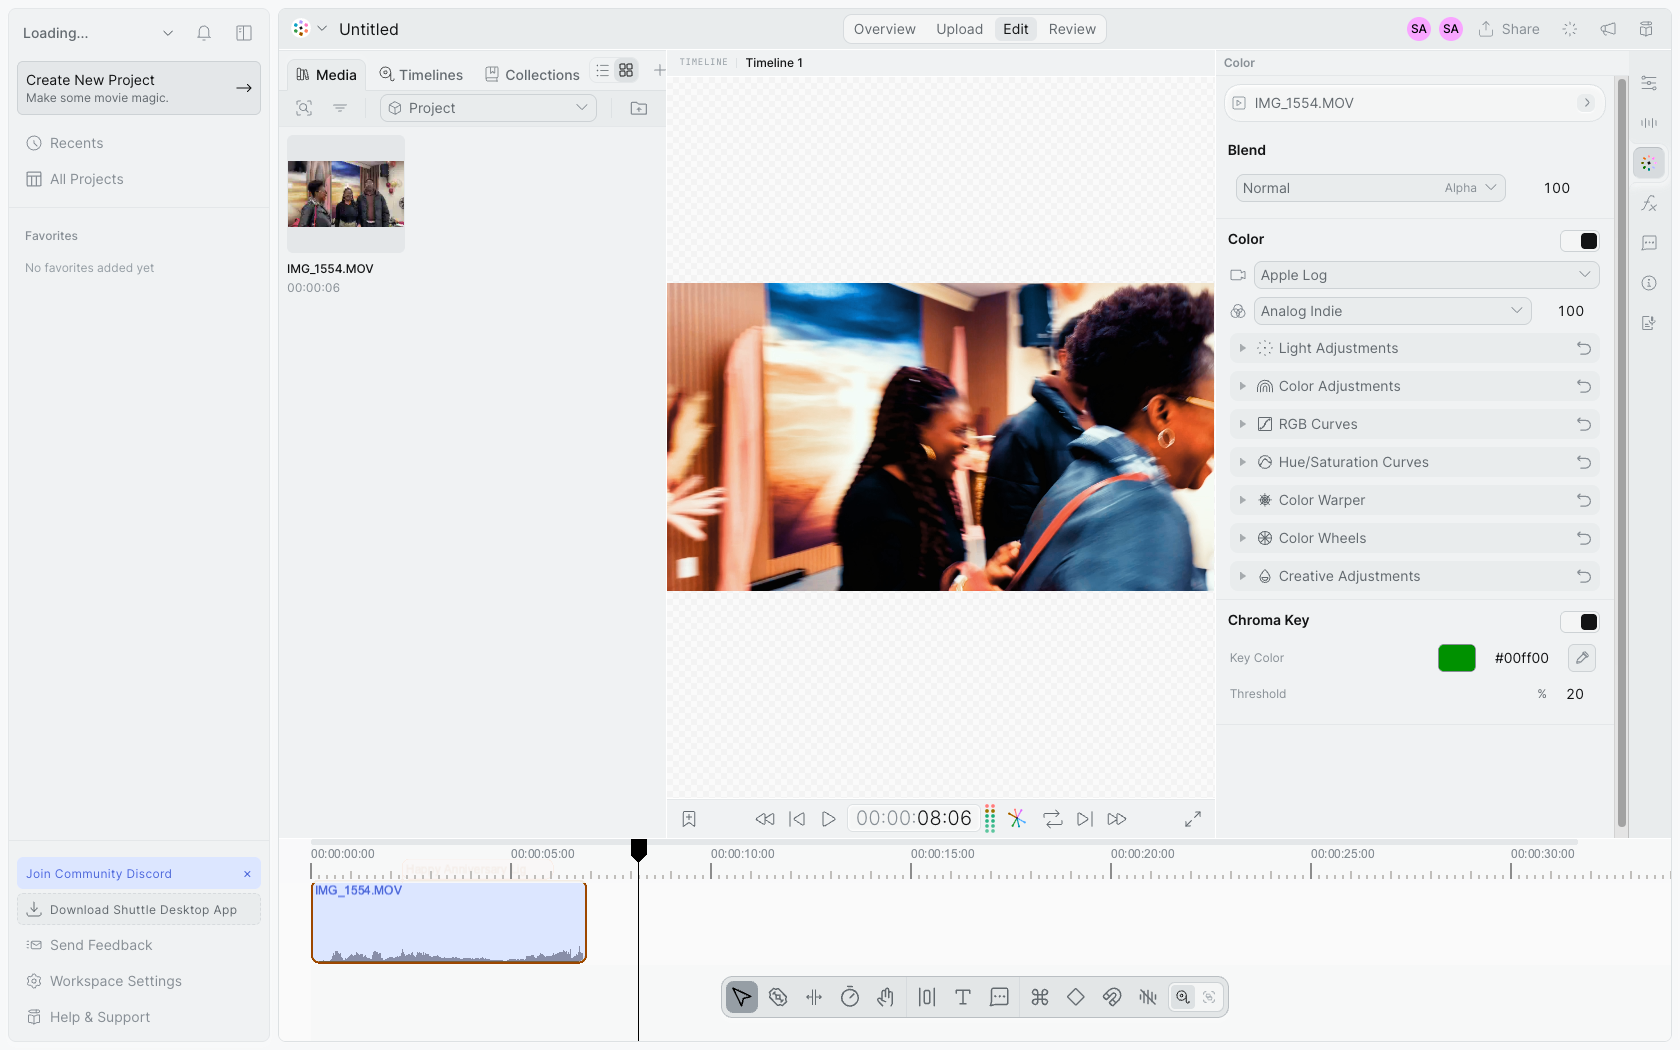Select the IMG_1554.MOV clip on timeline
This screenshot has width=1680, height=1050.
449,922
